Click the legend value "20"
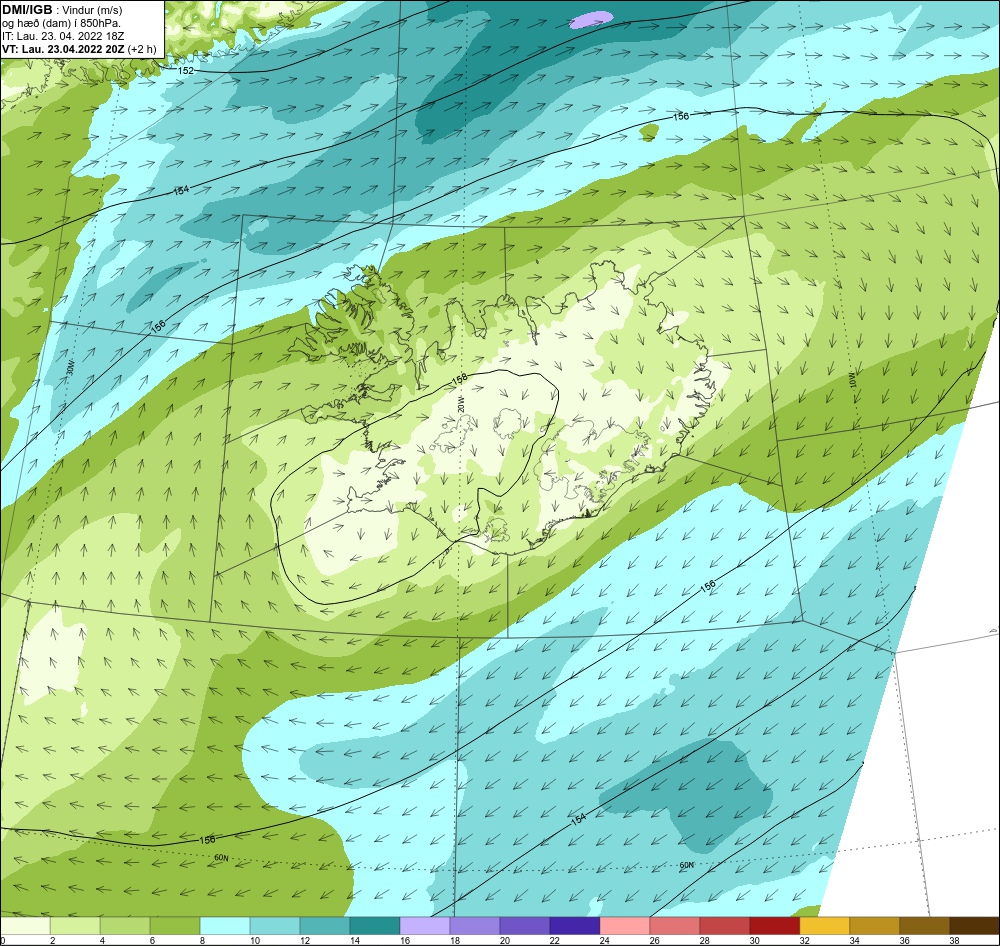The image size is (1000, 946). click(x=504, y=940)
